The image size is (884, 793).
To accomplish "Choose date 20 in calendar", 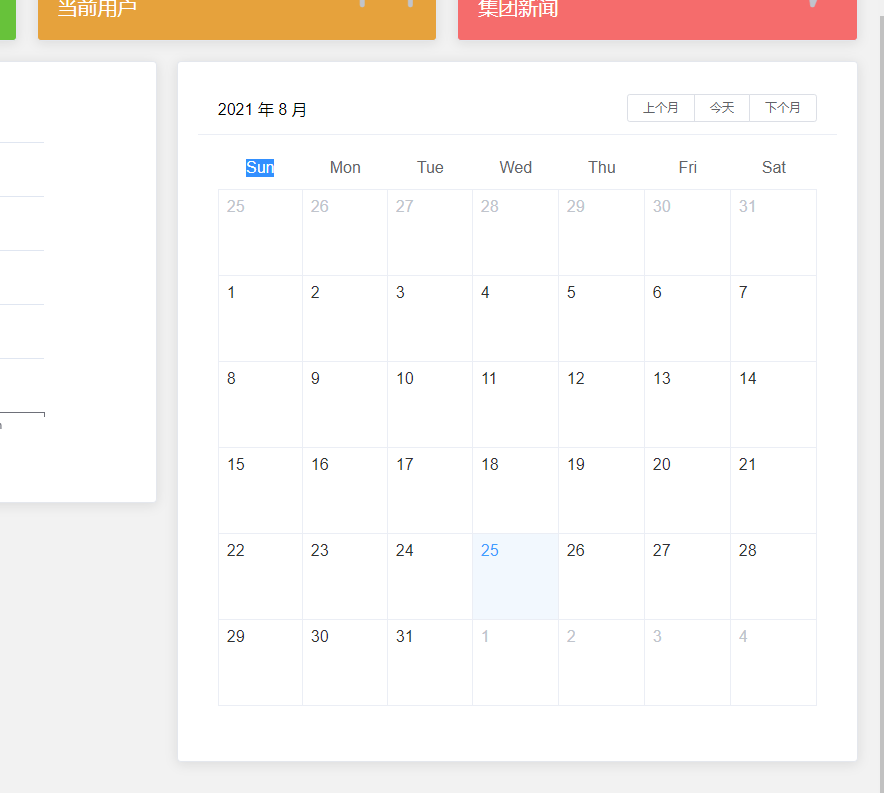I will 687,491.
